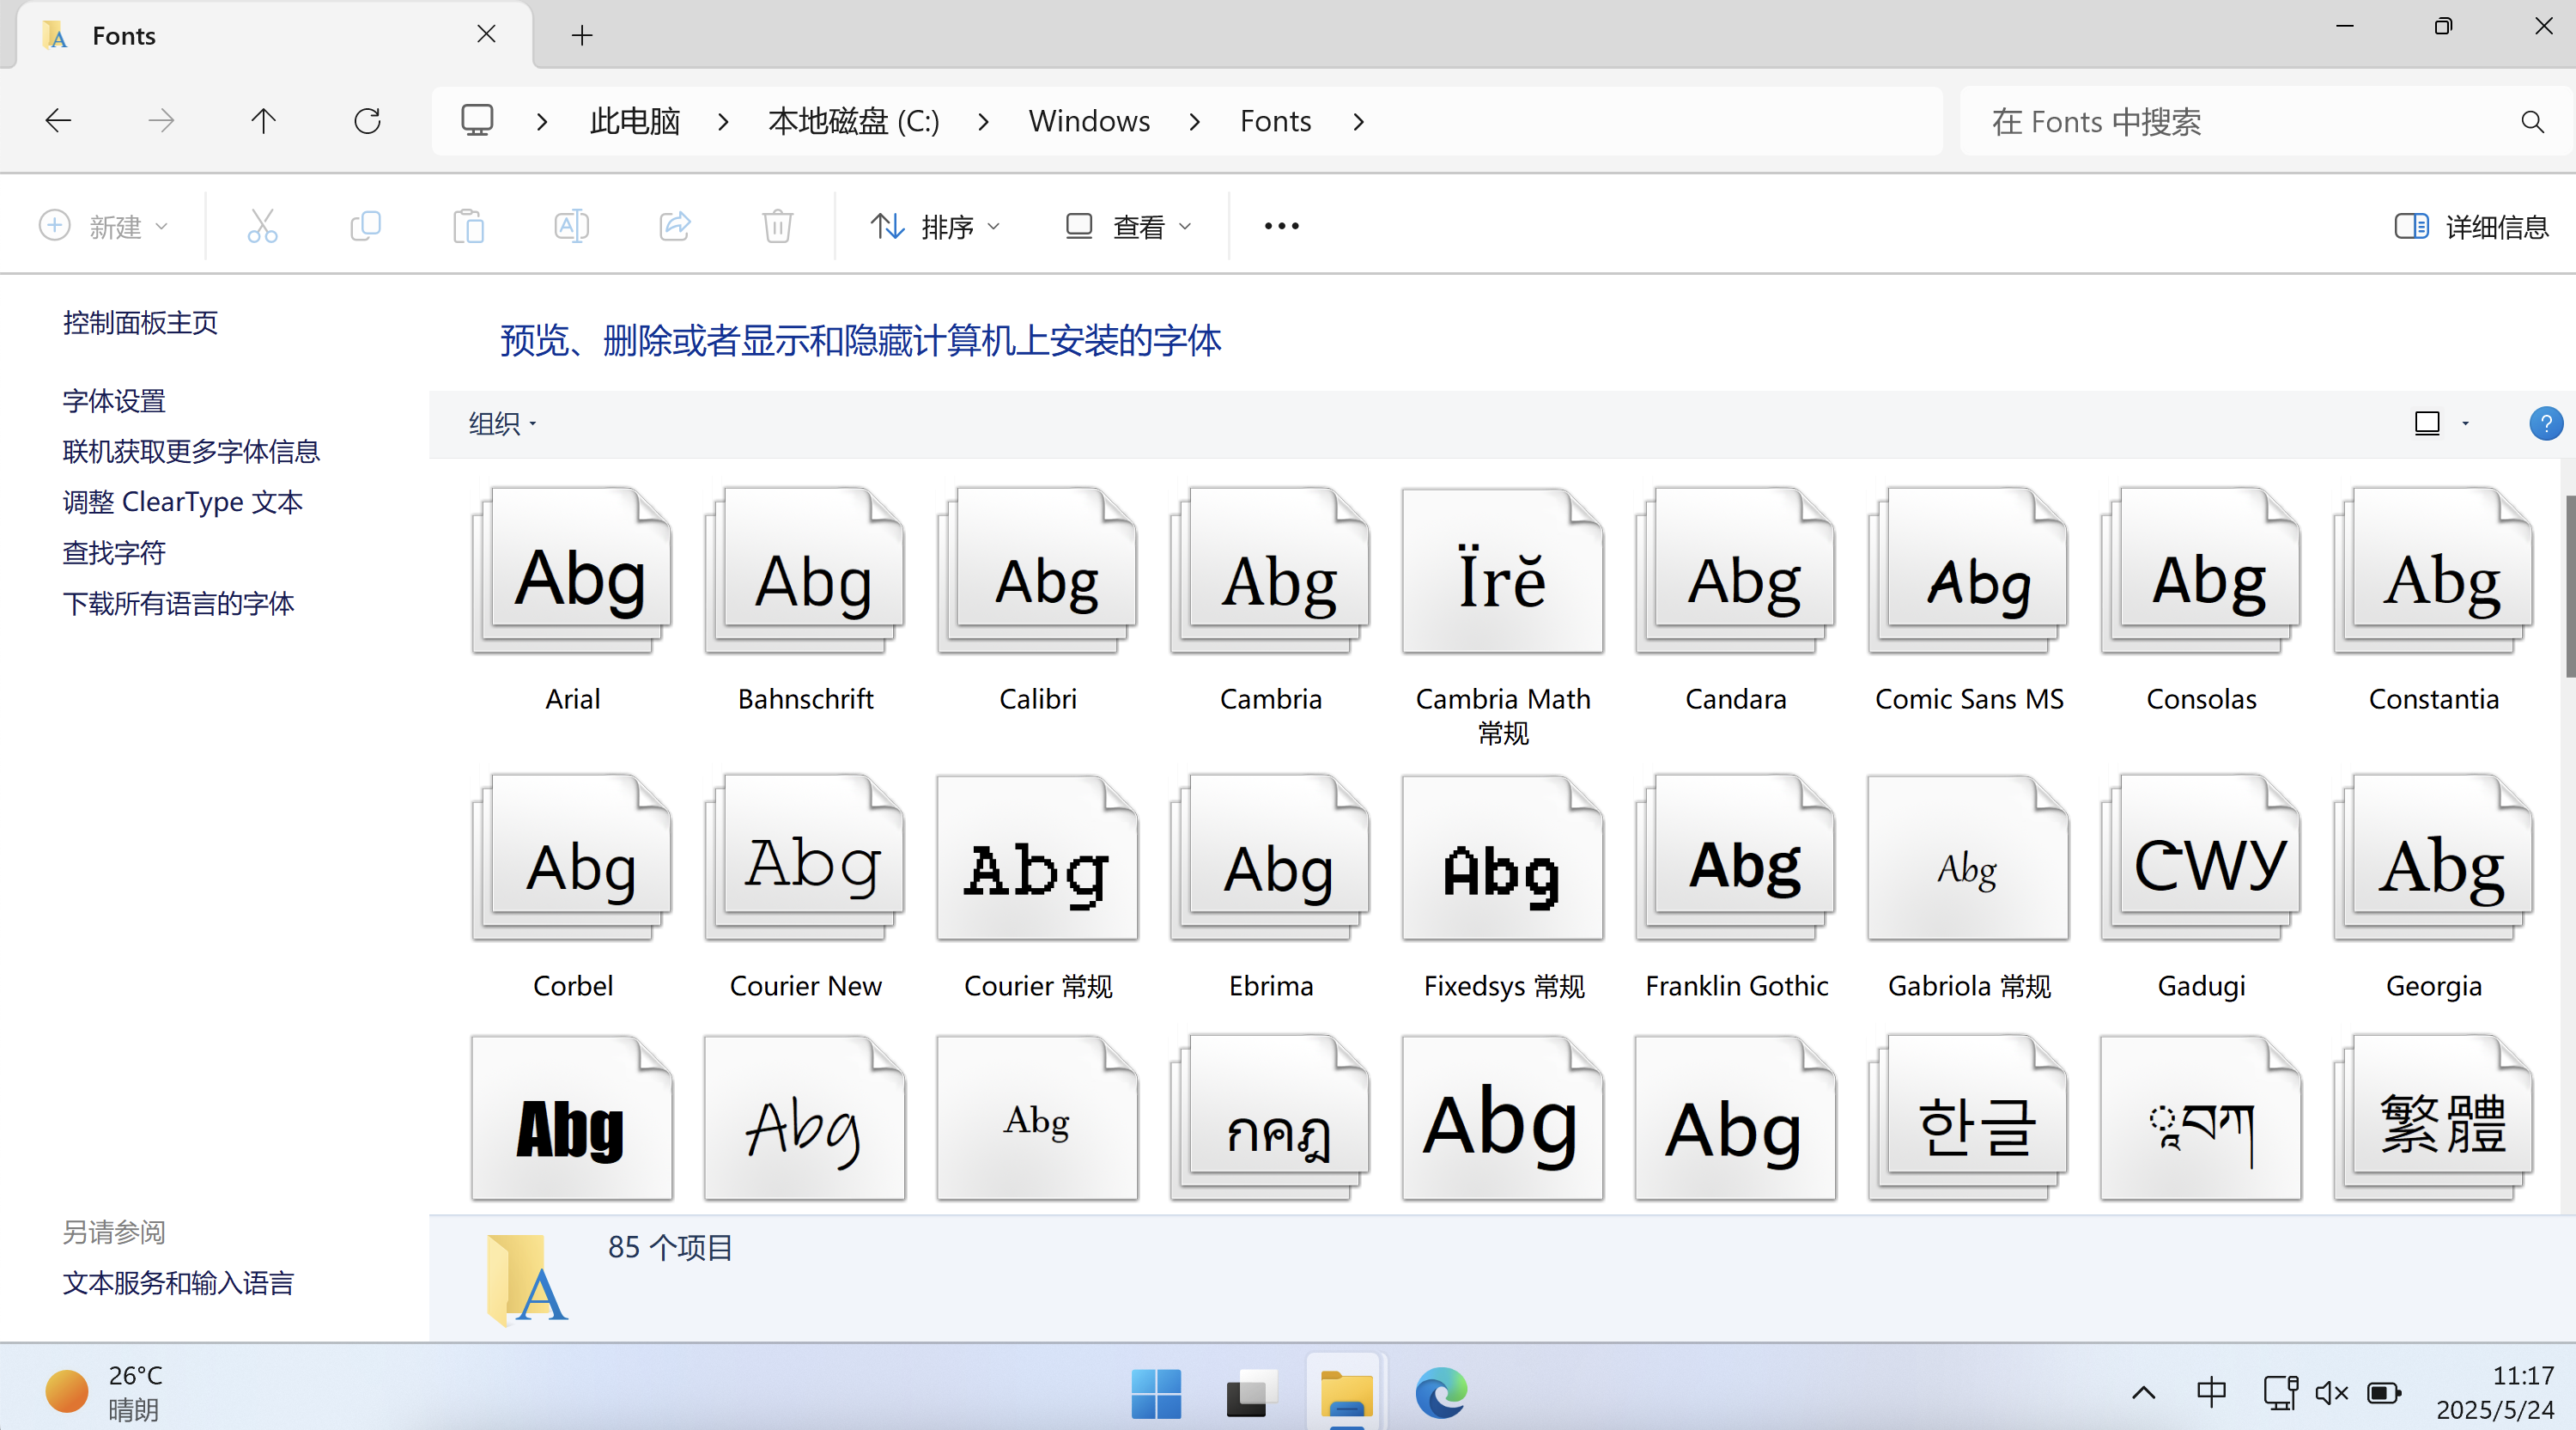Select the 此电脑 breadcrumb segment
Viewport: 2576px width, 1430px height.
click(634, 121)
